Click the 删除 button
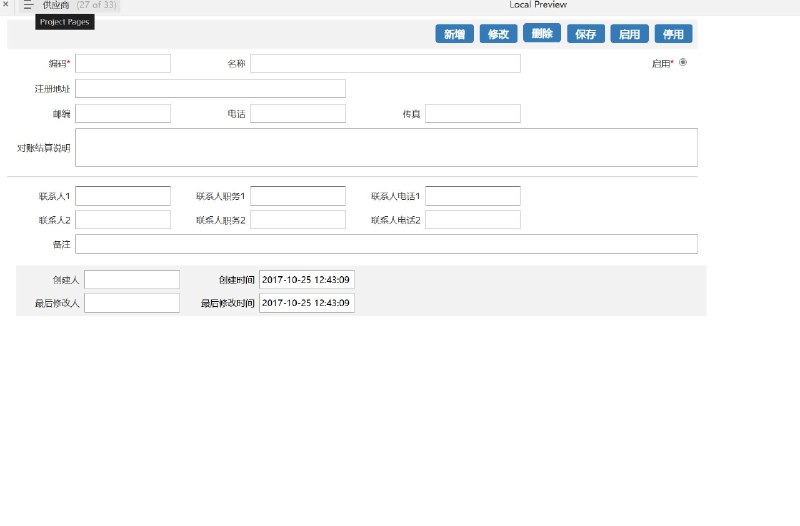This screenshot has height=526, width=800. point(542,33)
